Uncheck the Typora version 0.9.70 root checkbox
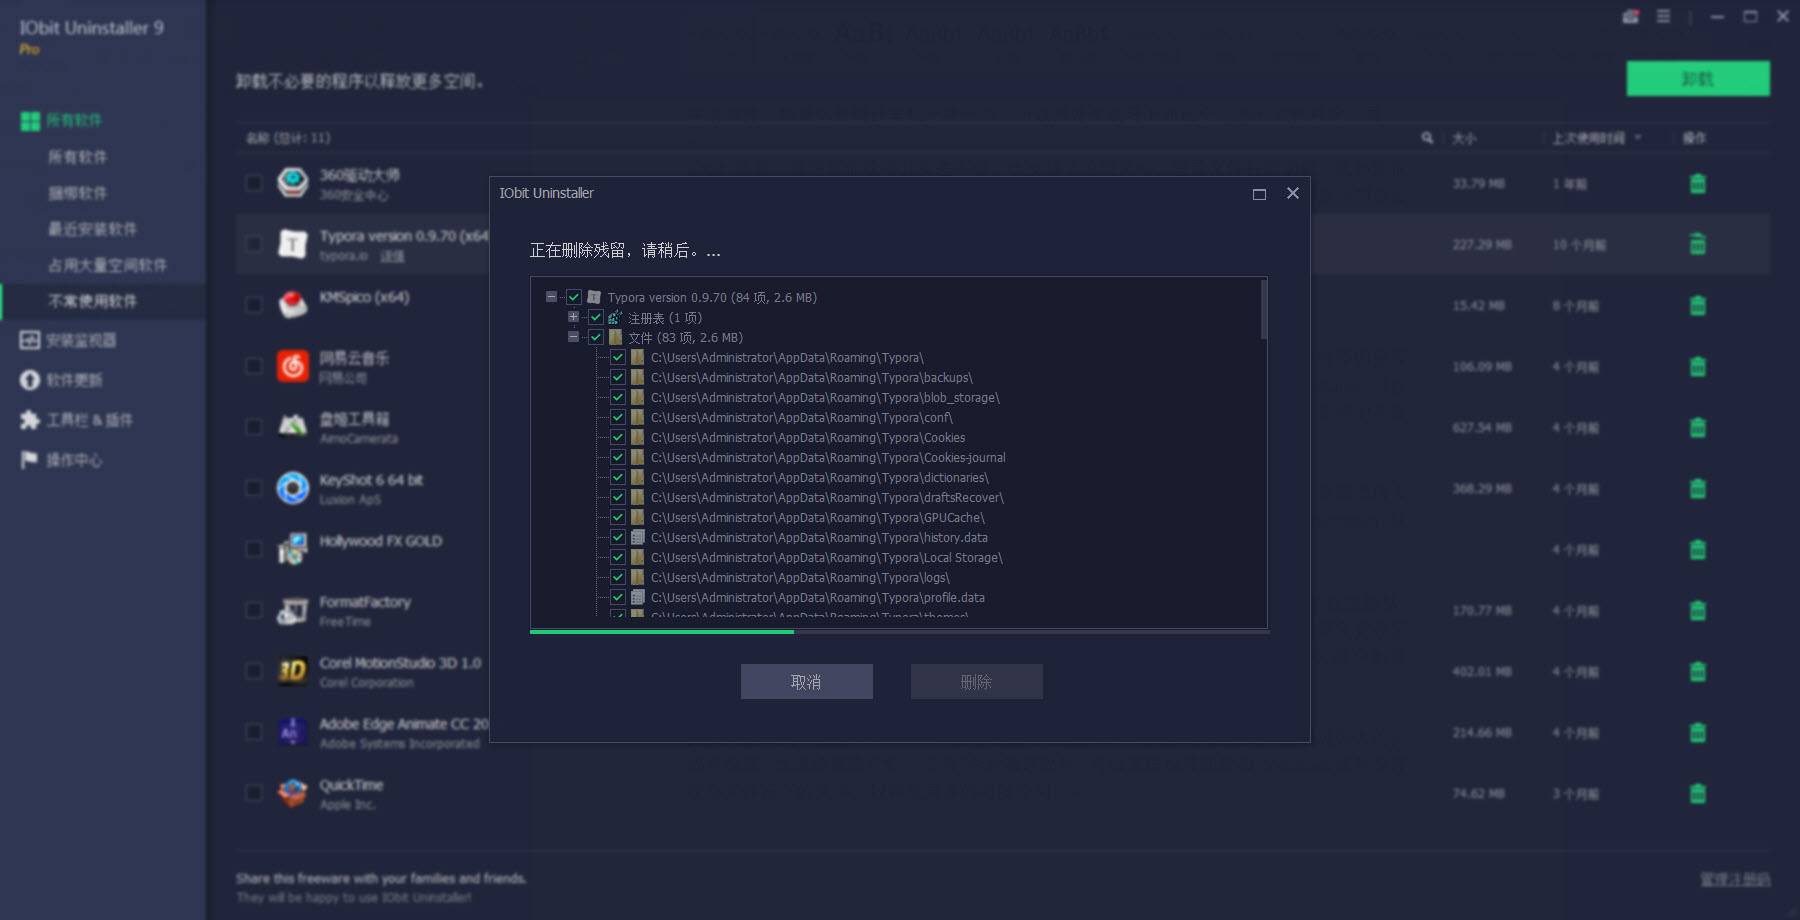 [x=574, y=297]
